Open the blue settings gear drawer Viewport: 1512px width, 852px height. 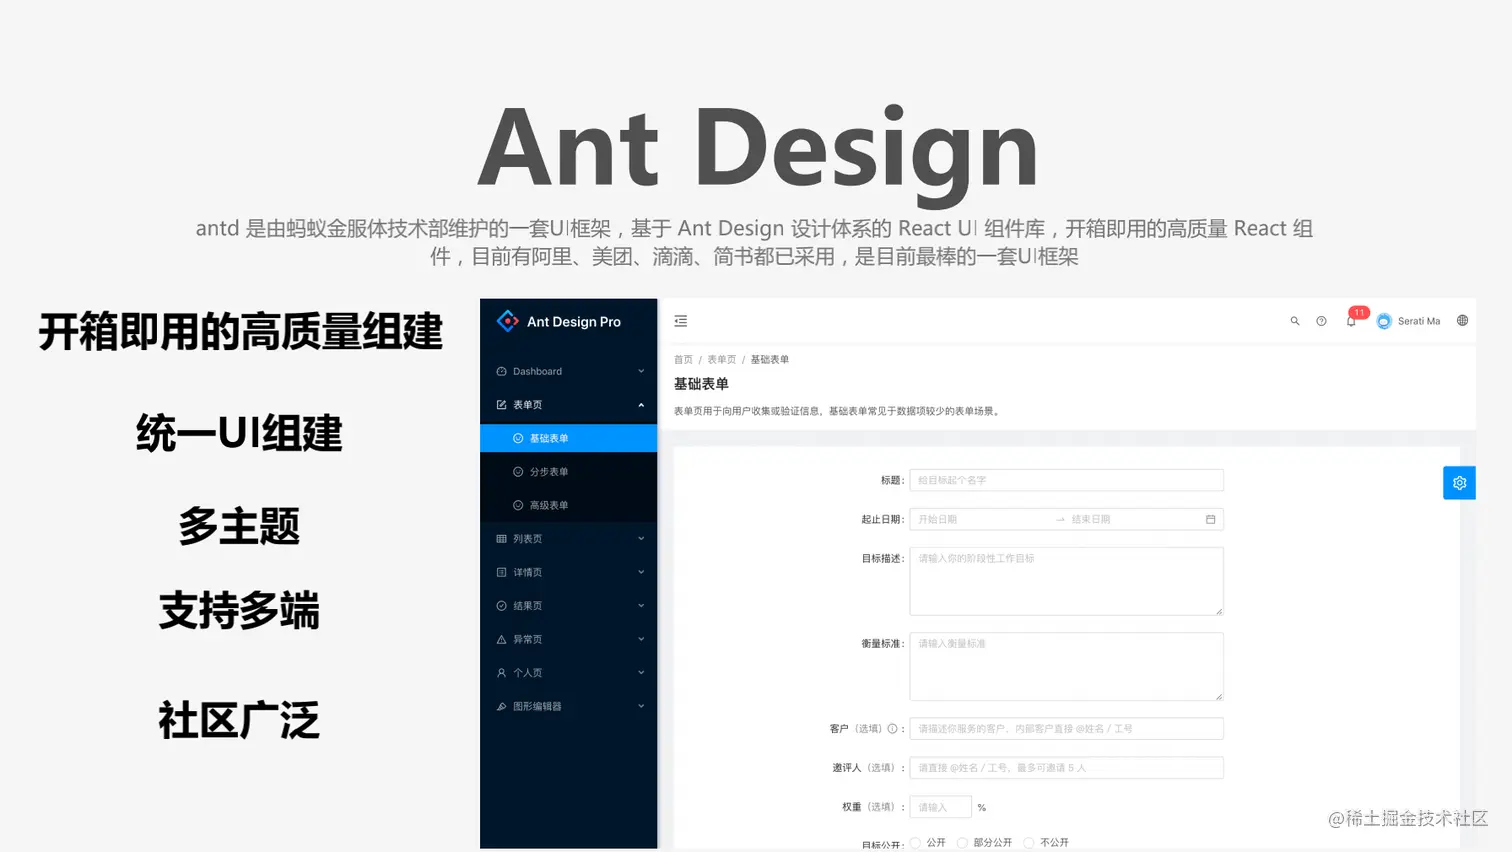point(1459,483)
